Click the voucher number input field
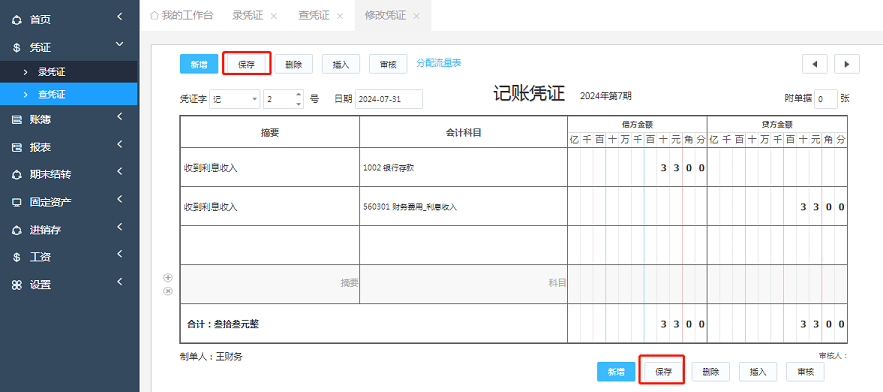 [x=284, y=99]
